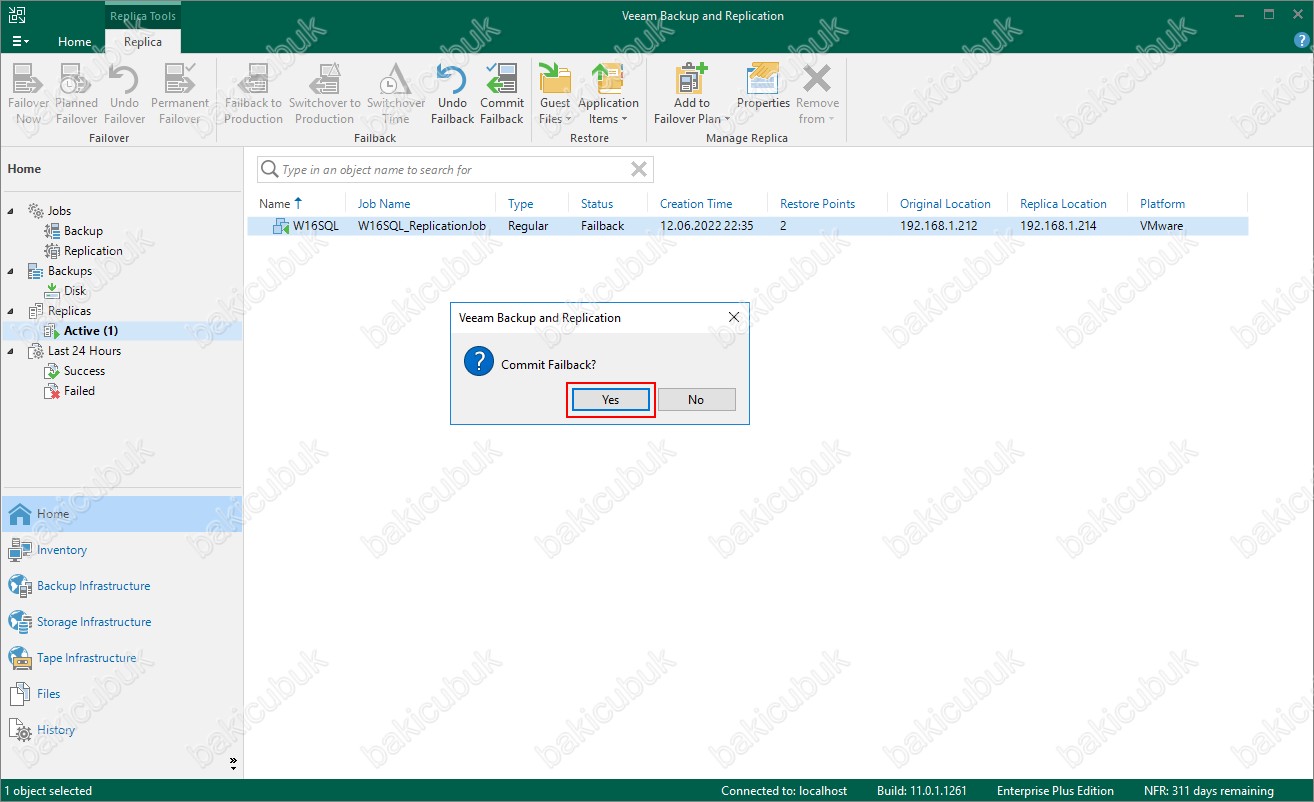Open the Guest Files restore dropdown

pyautogui.click(x=554, y=94)
